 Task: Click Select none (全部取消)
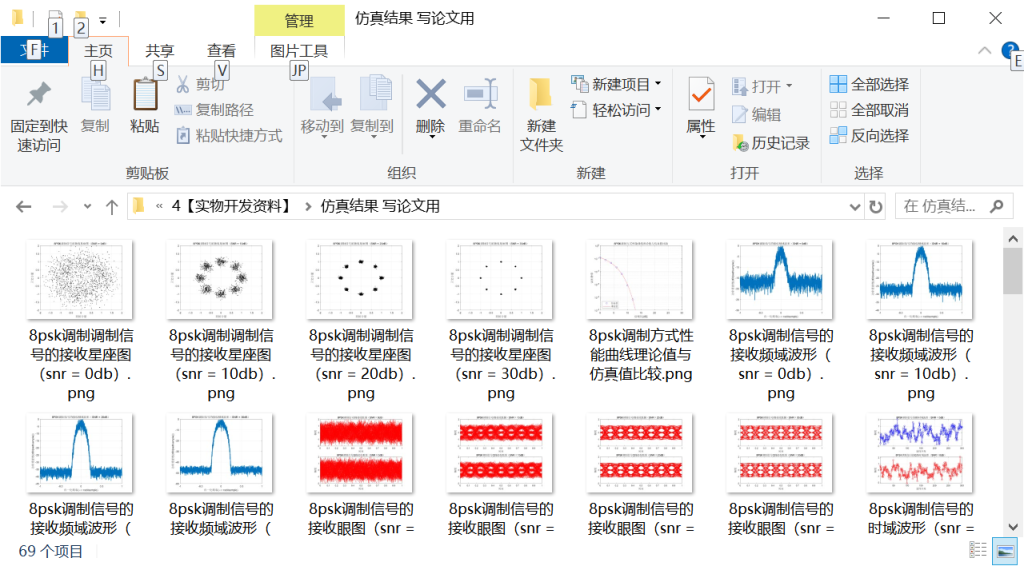[869, 110]
